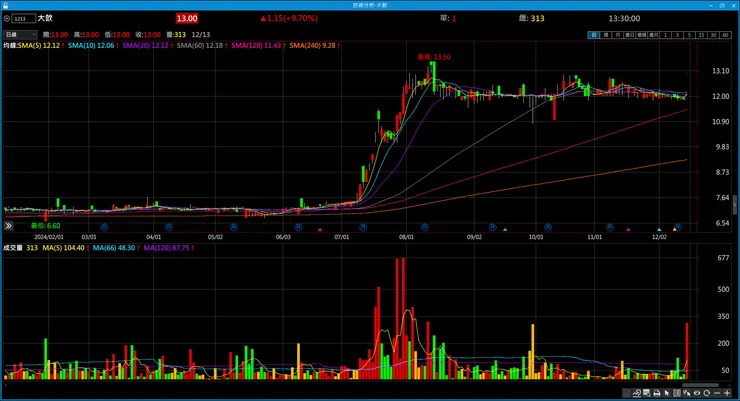This screenshot has width=740, height=401.
Task: Click the SMA(10) 12.06 indicator label
Action: coord(91,45)
